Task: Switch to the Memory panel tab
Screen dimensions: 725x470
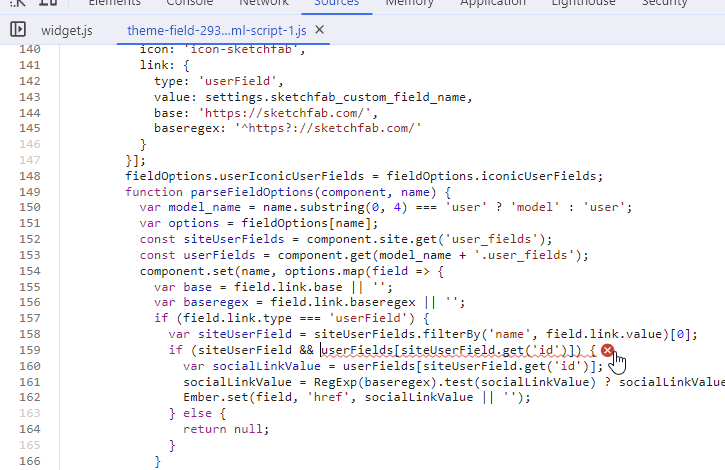Action: tap(410, 3)
